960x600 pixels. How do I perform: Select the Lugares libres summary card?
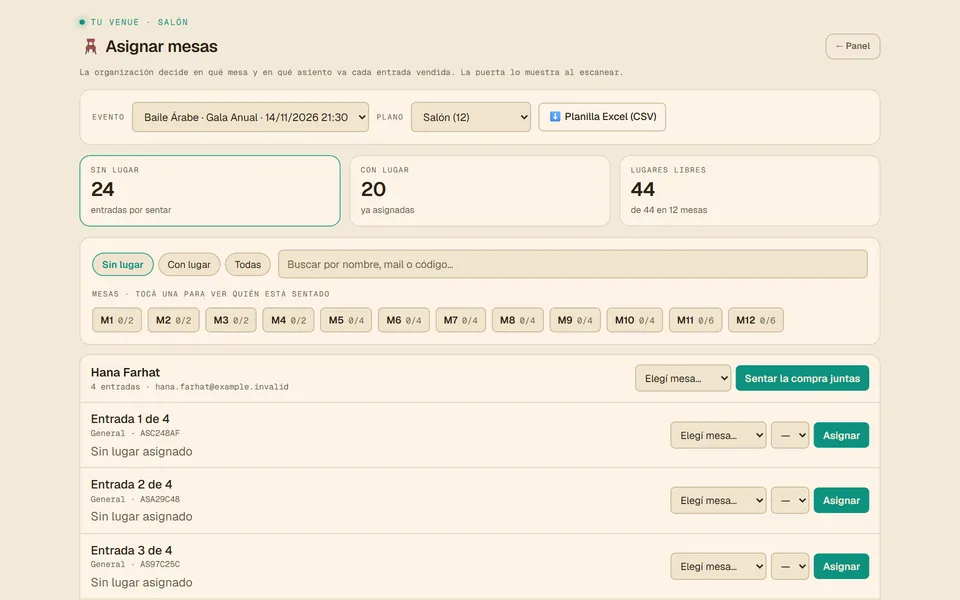(x=750, y=191)
